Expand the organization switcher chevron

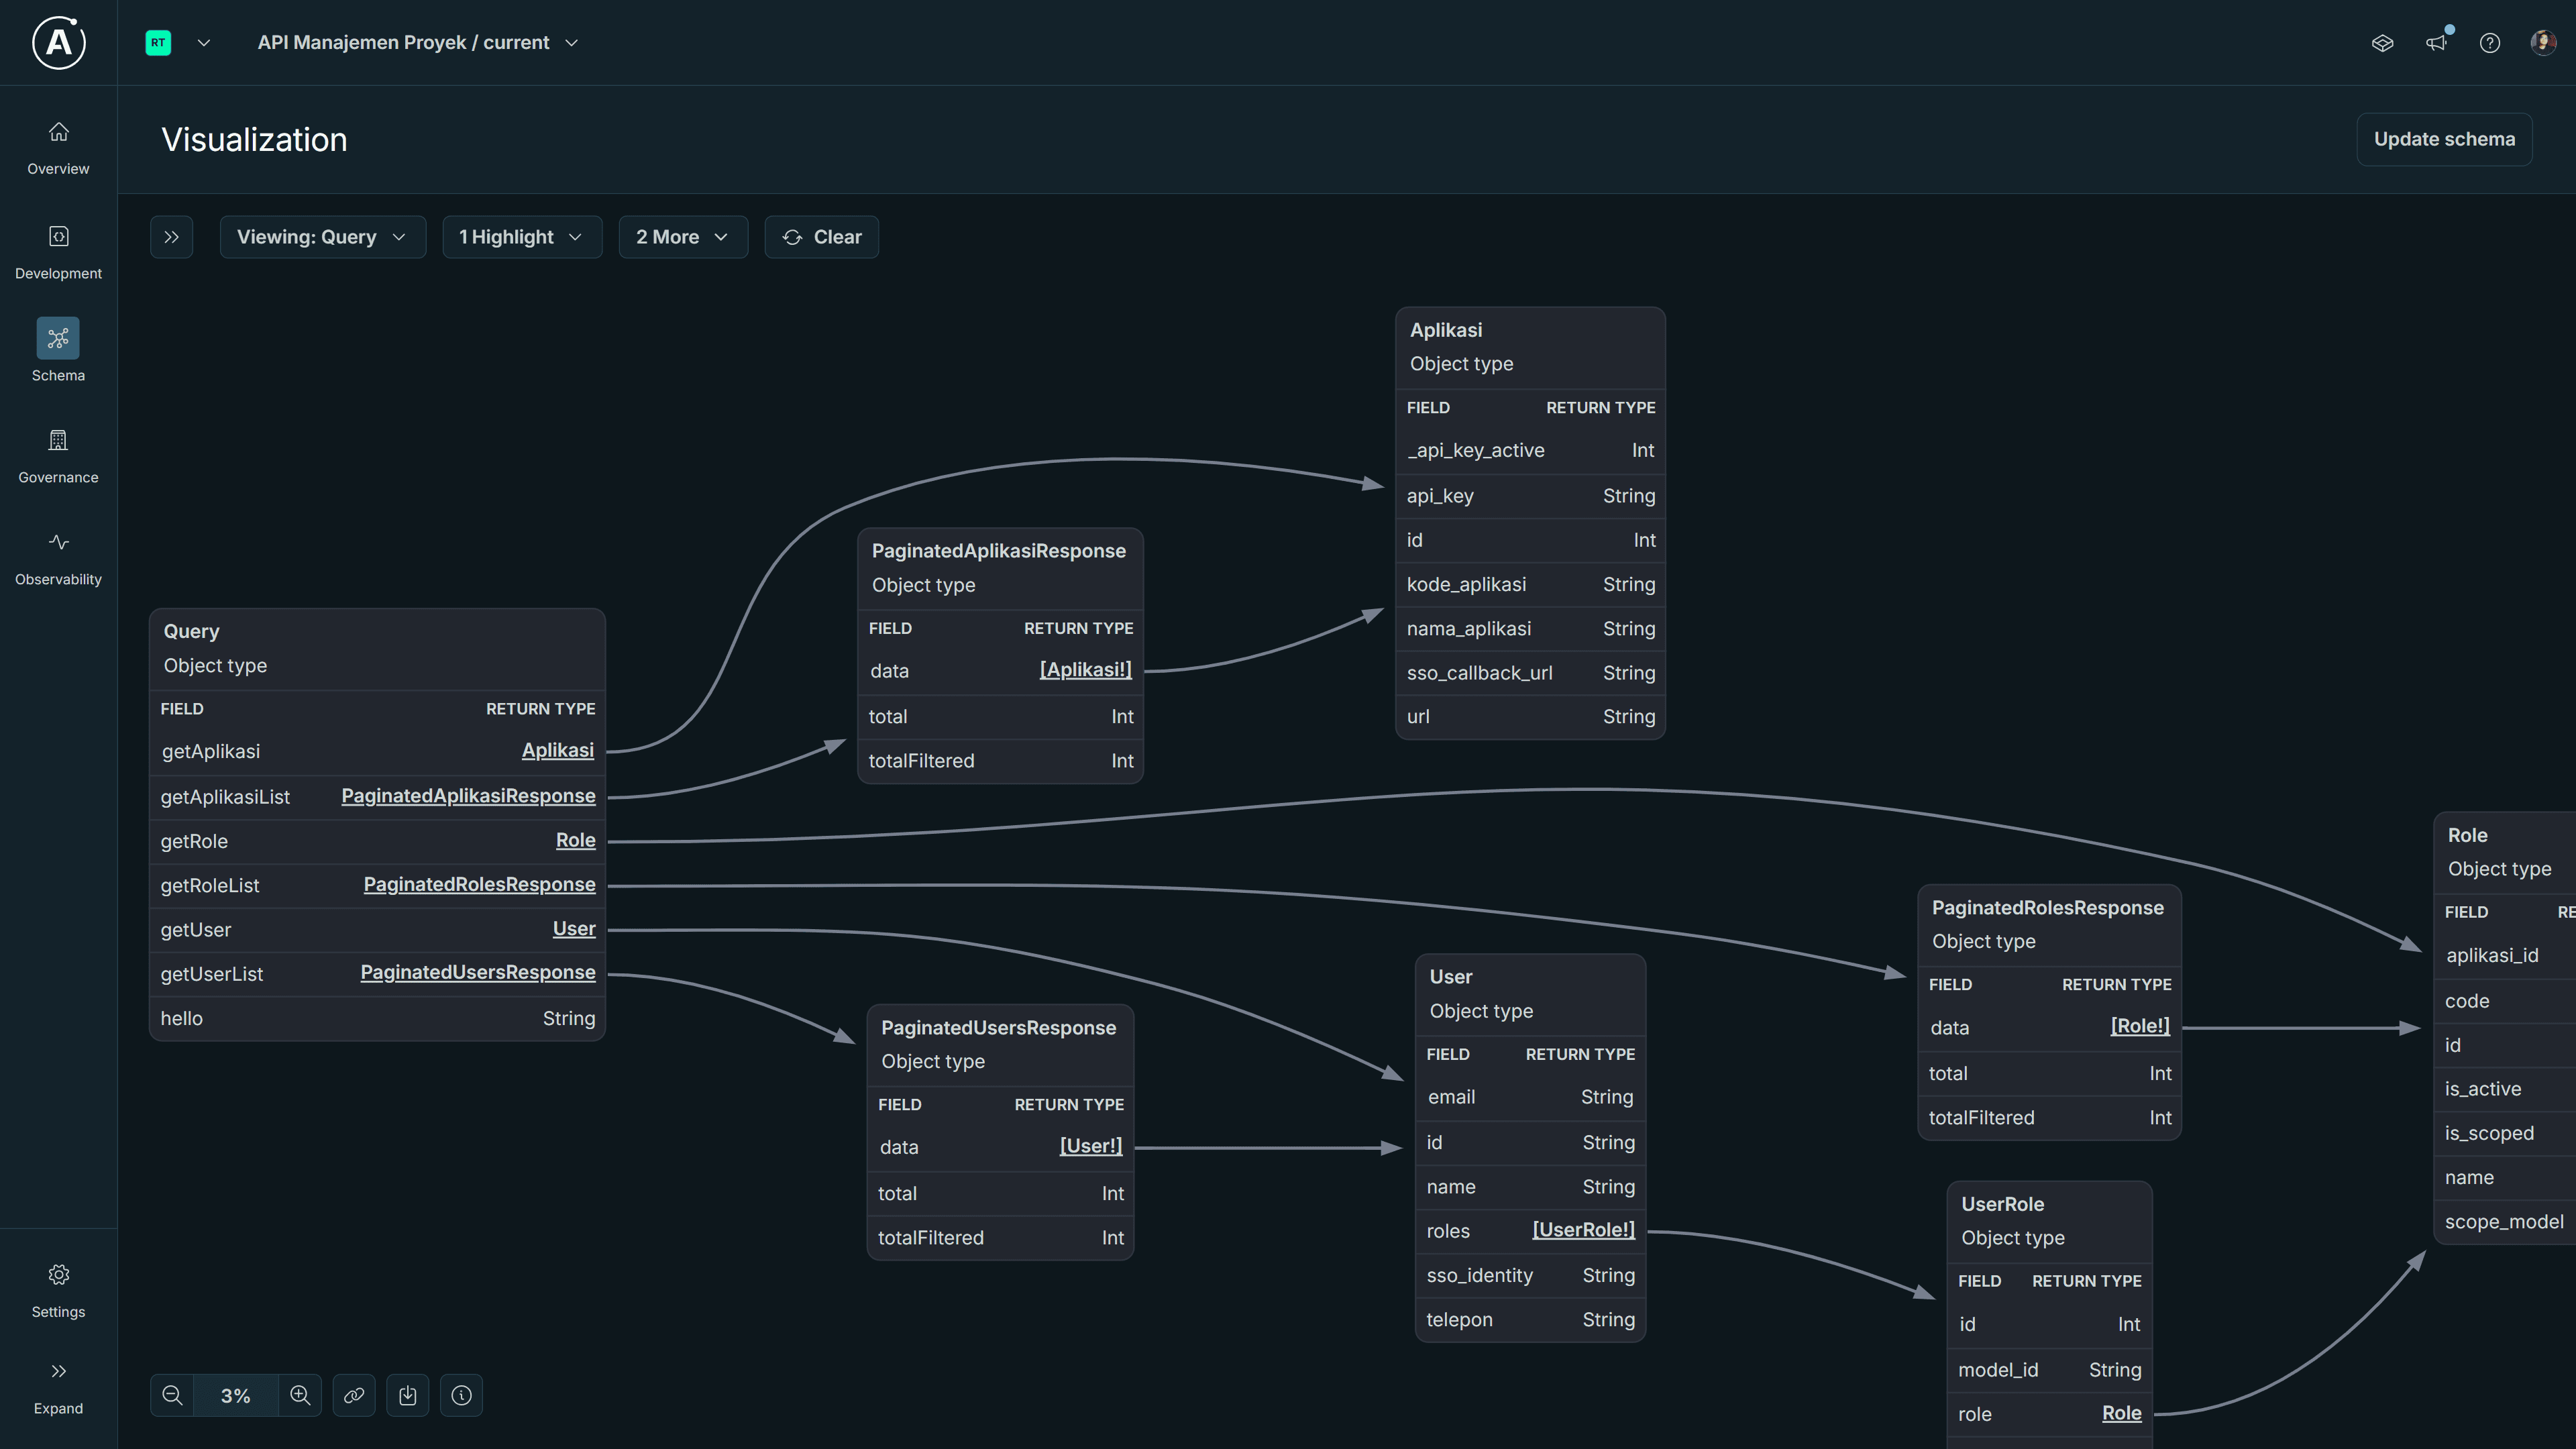(x=204, y=42)
